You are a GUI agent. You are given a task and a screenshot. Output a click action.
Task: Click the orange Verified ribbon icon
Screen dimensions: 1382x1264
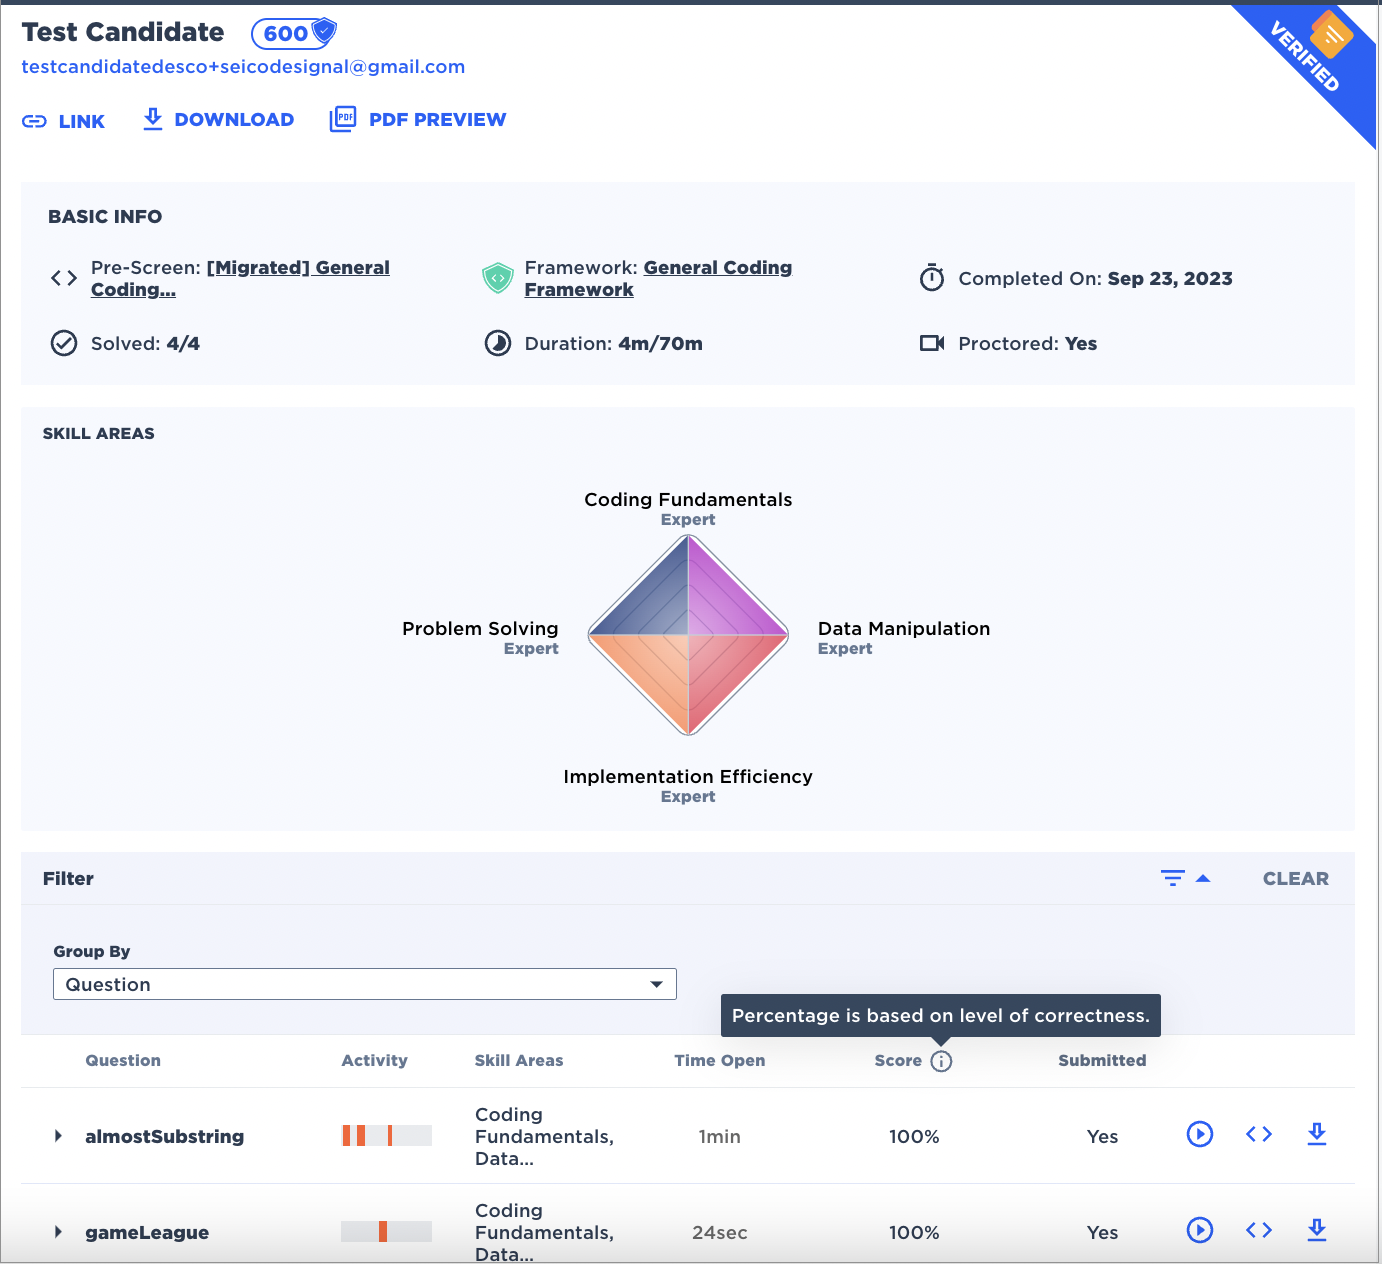[x=1330, y=36]
